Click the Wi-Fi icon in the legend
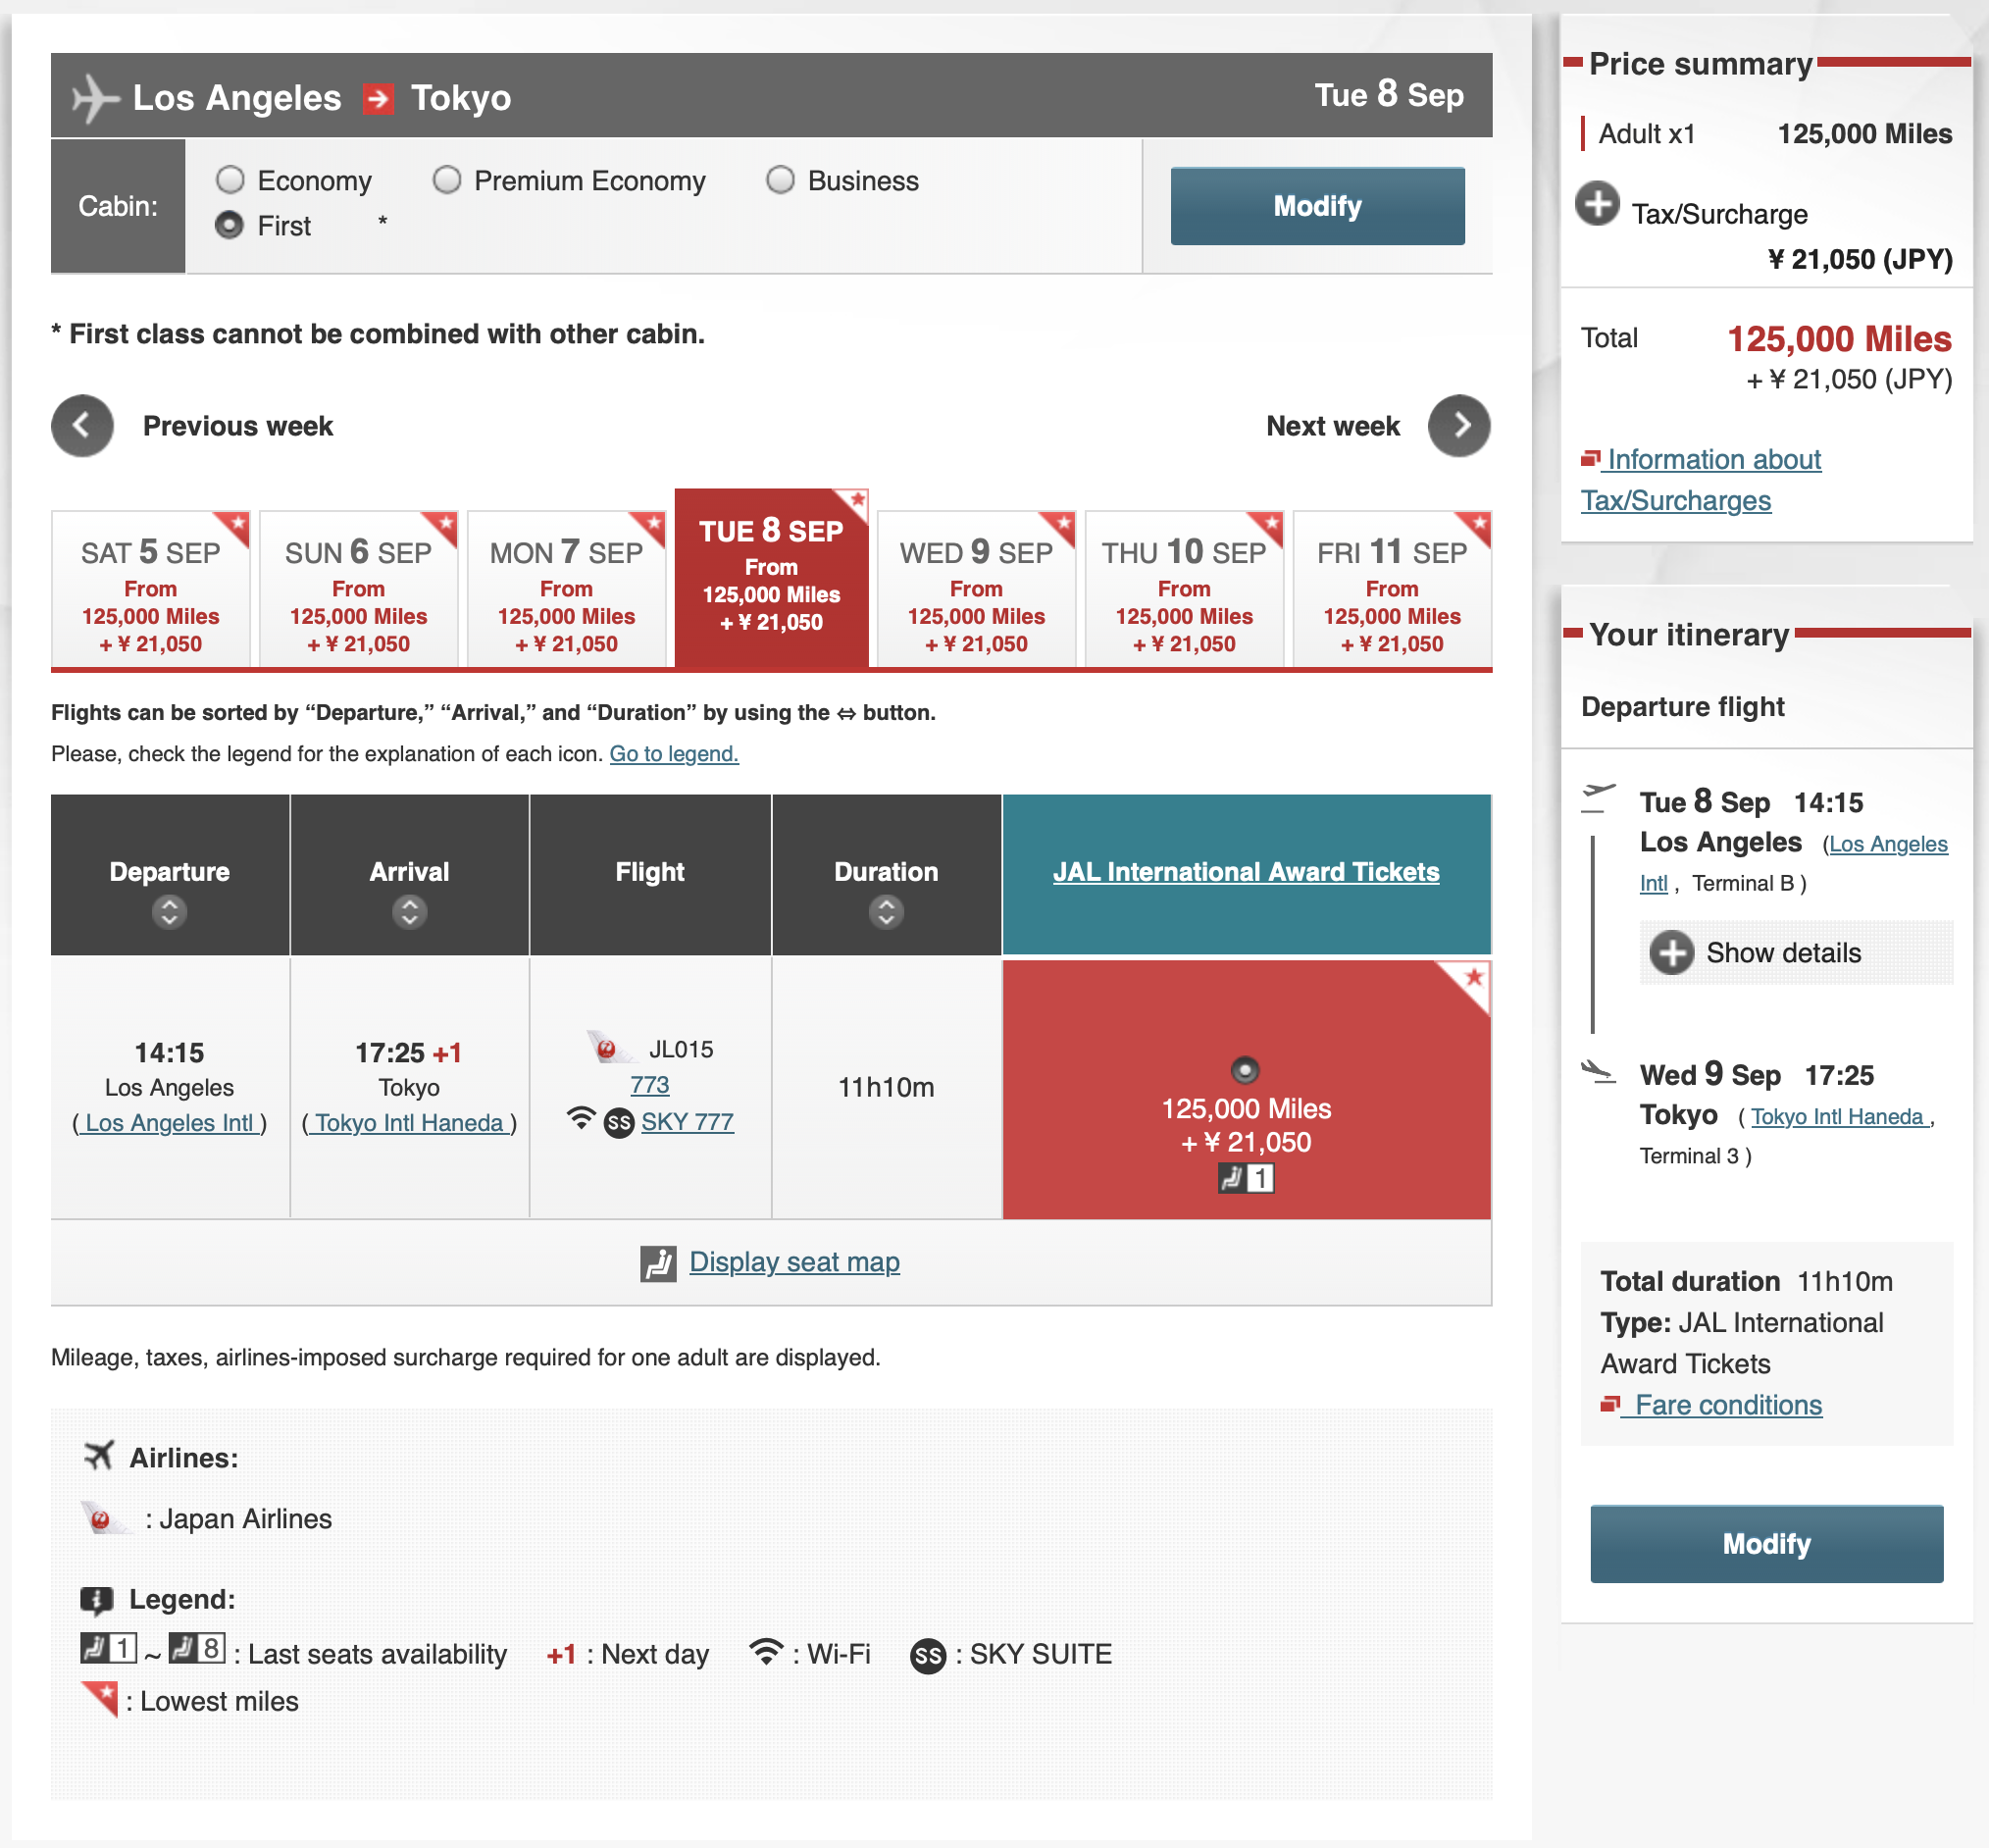Image resolution: width=1989 pixels, height=1848 pixels. pyautogui.click(x=766, y=1652)
